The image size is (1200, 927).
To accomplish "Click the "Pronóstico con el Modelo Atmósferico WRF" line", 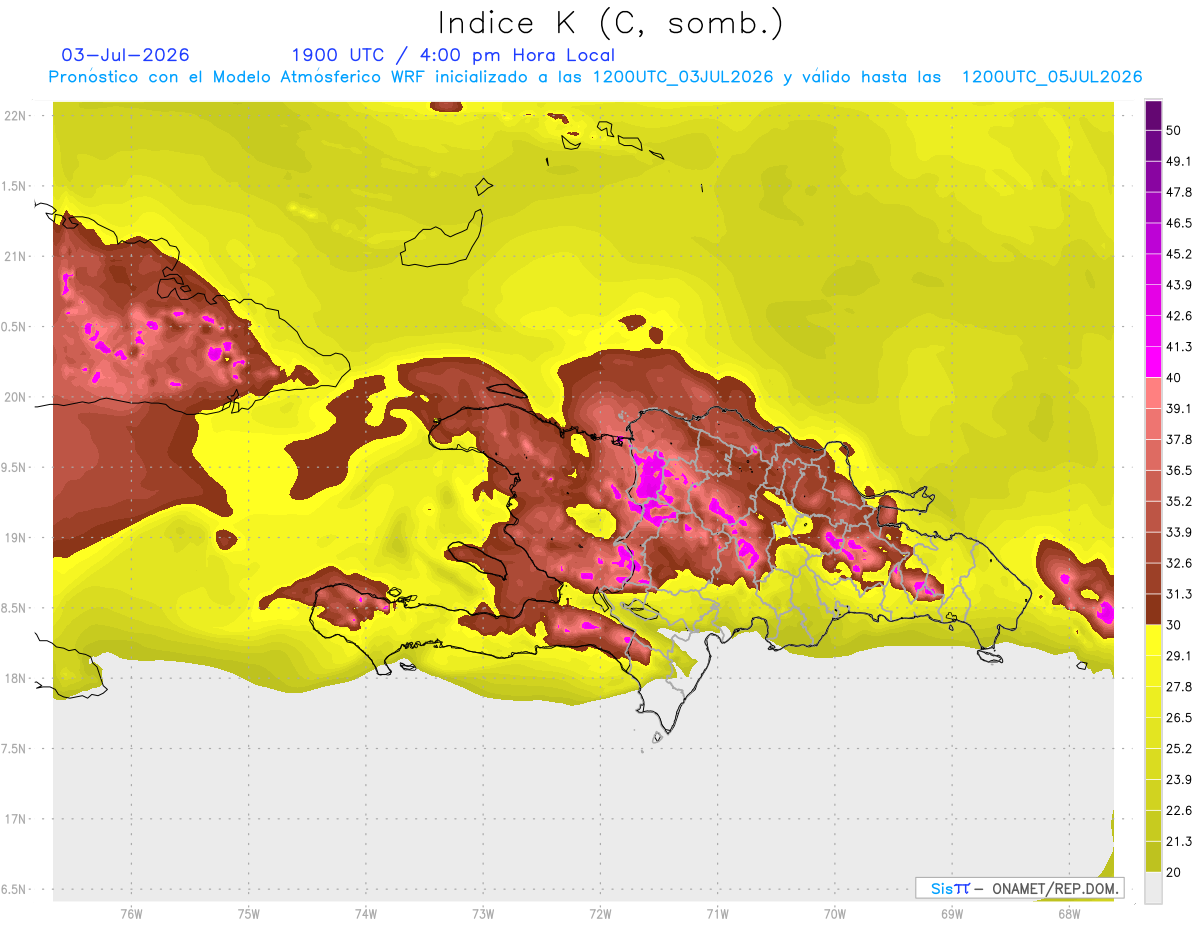I will click(595, 77).
